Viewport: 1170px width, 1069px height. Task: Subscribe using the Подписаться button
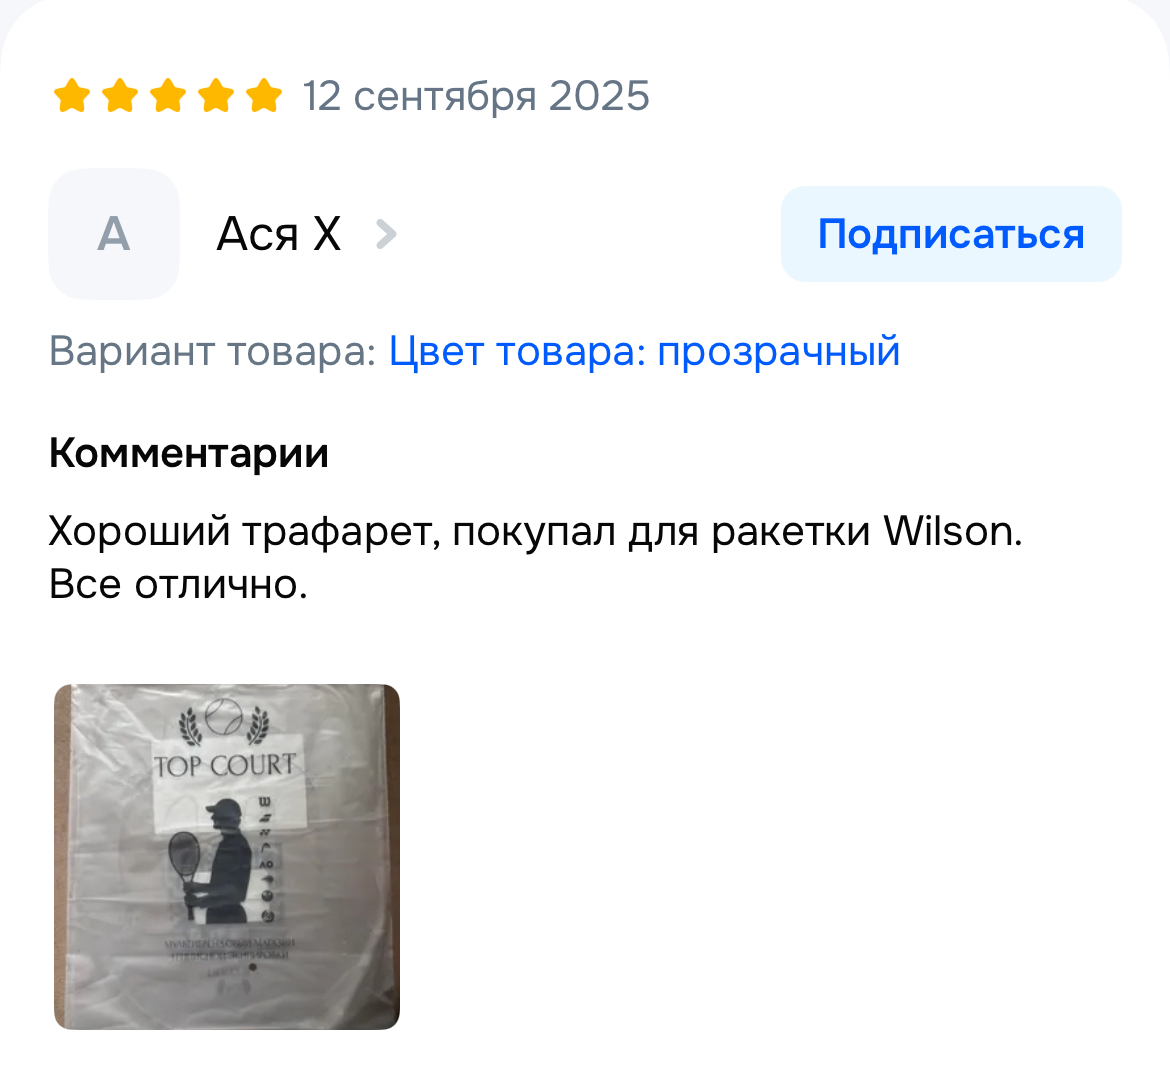point(951,234)
